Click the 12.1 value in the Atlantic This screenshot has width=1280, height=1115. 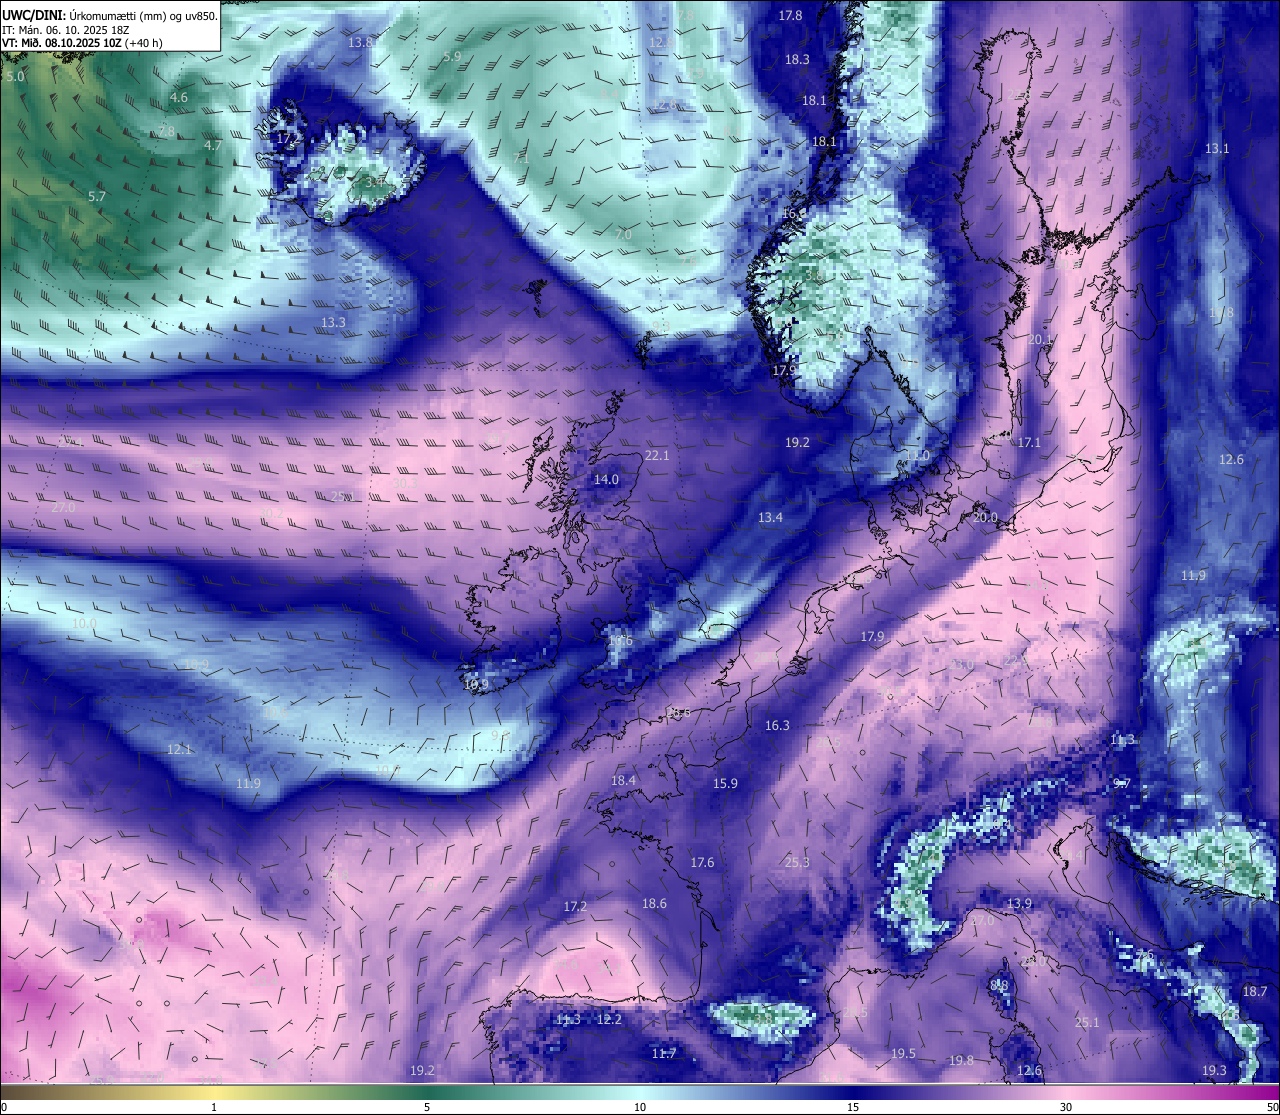179,749
